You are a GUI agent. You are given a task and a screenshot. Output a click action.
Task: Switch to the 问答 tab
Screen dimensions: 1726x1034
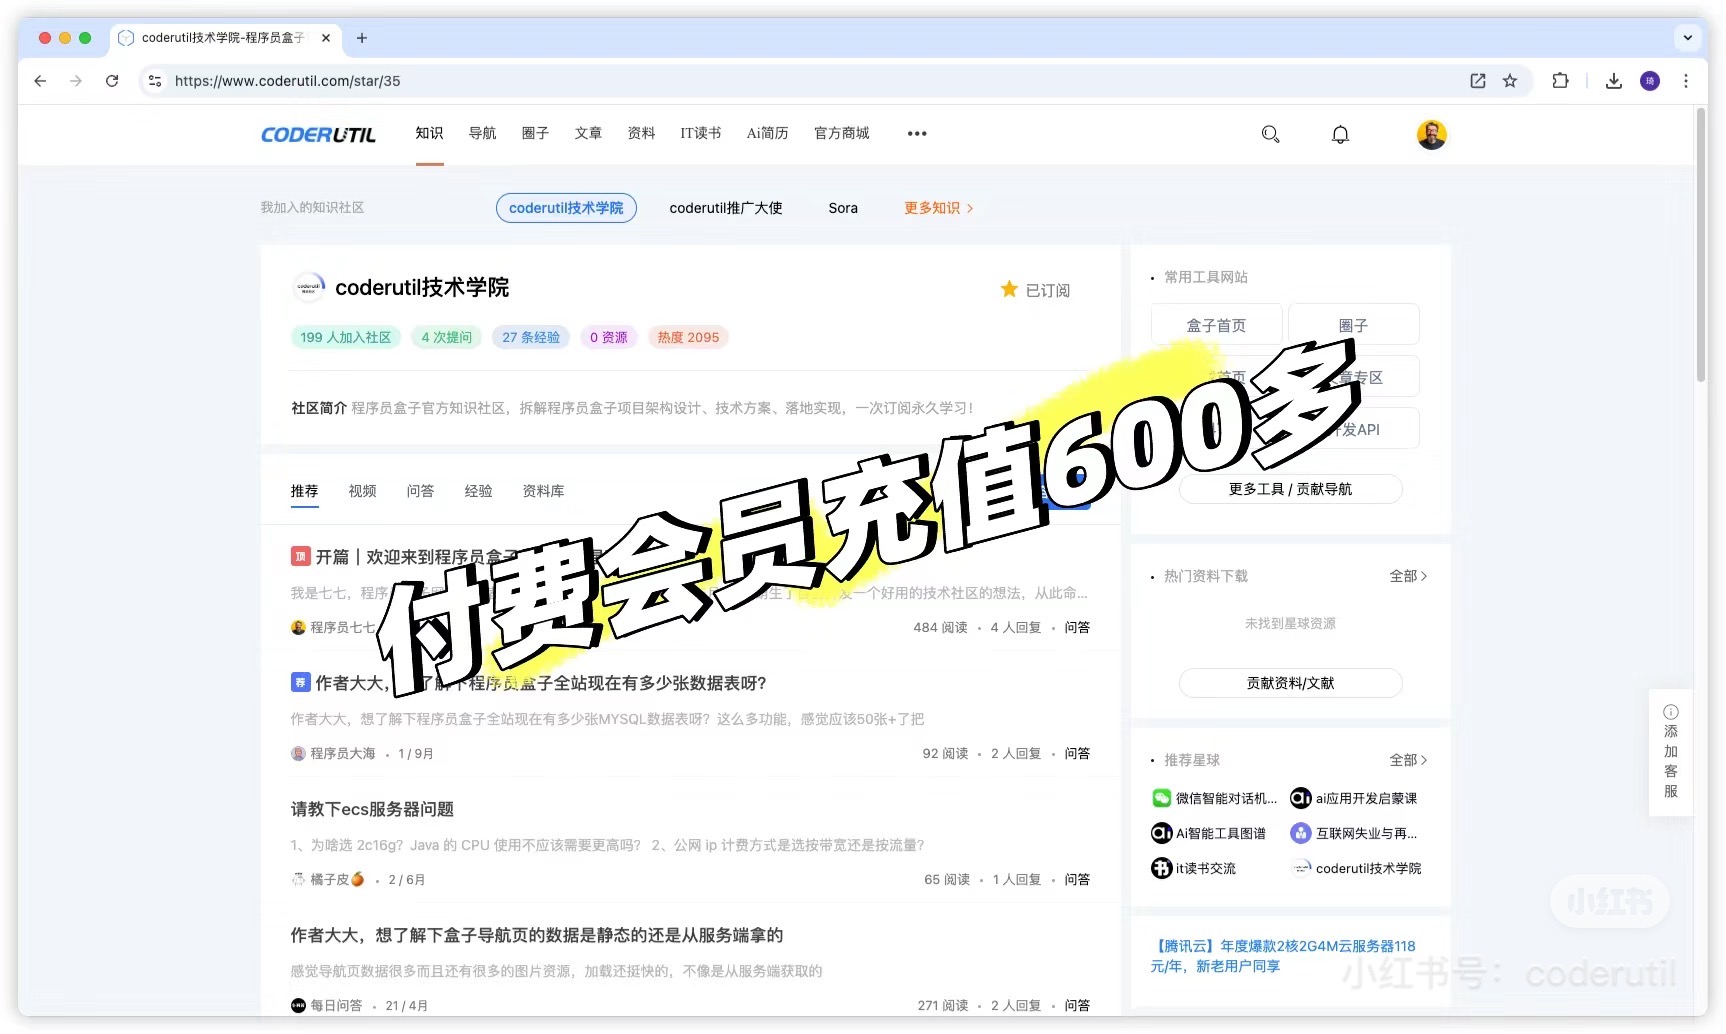[x=420, y=491]
